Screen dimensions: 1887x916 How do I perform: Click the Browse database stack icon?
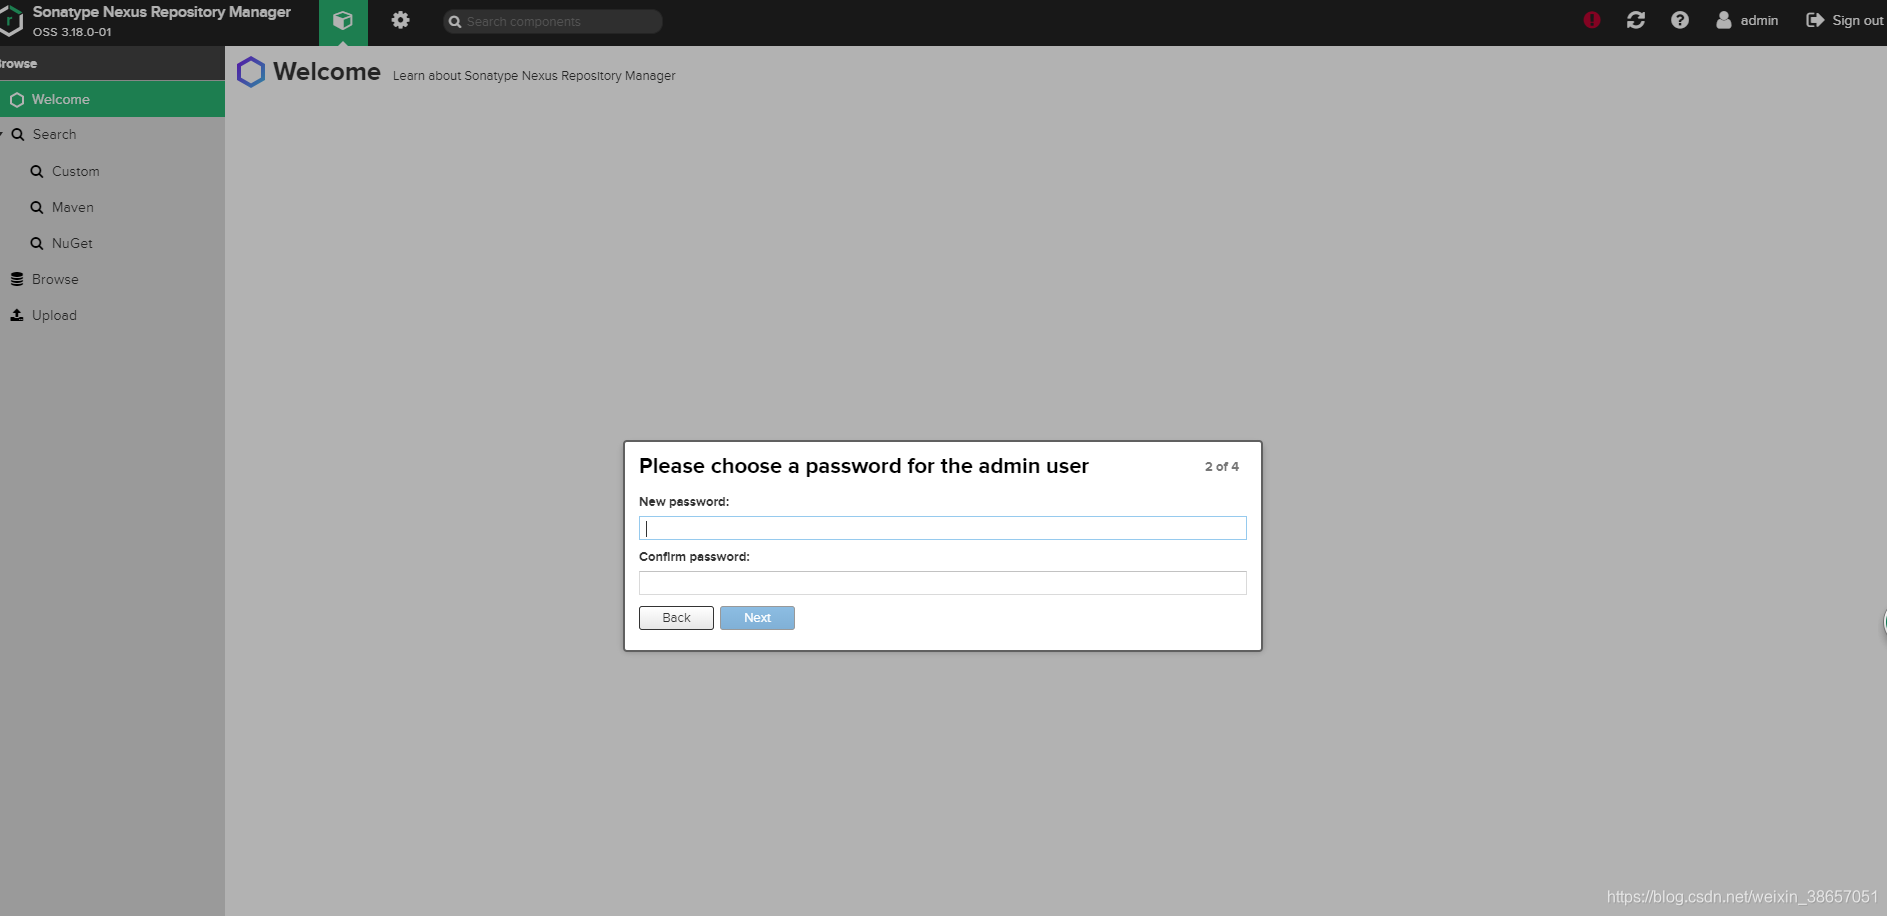click(17, 279)
